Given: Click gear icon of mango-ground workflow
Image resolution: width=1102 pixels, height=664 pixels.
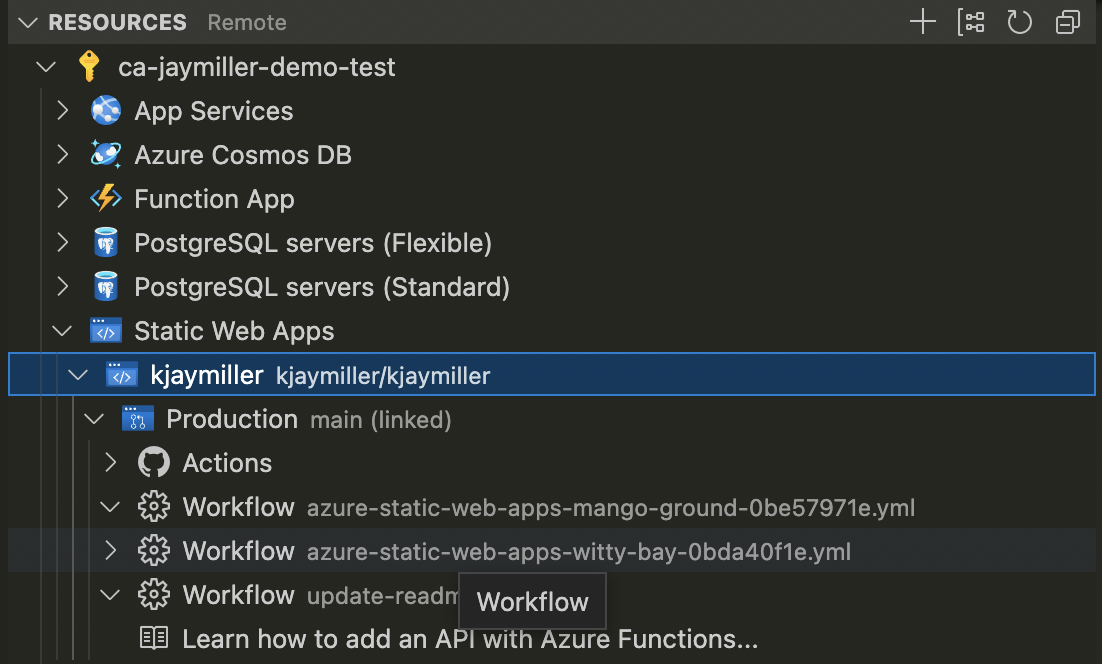Looking at the screenshot, I should [154, 507].
